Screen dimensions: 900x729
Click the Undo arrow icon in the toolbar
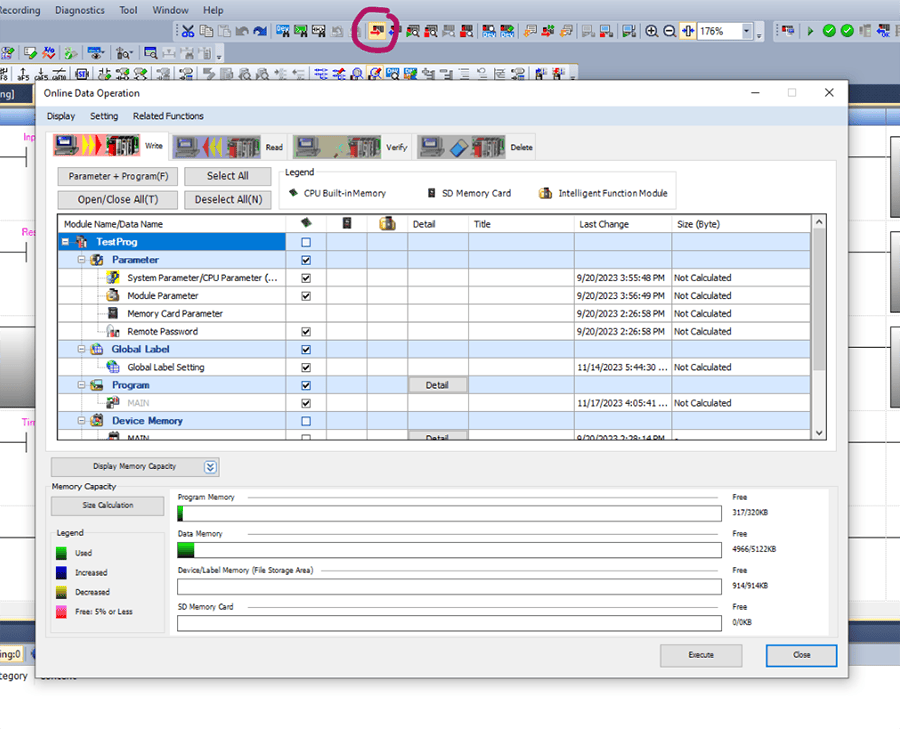[242, 31]
